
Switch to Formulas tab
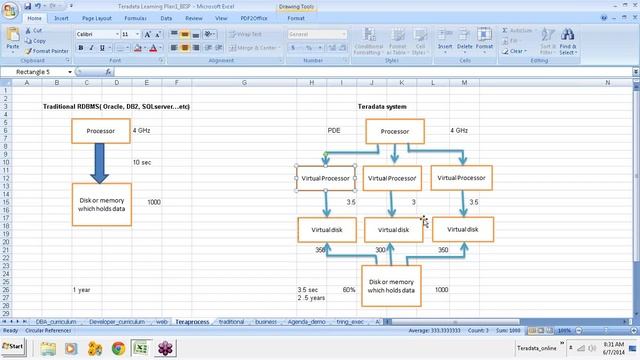135,18
